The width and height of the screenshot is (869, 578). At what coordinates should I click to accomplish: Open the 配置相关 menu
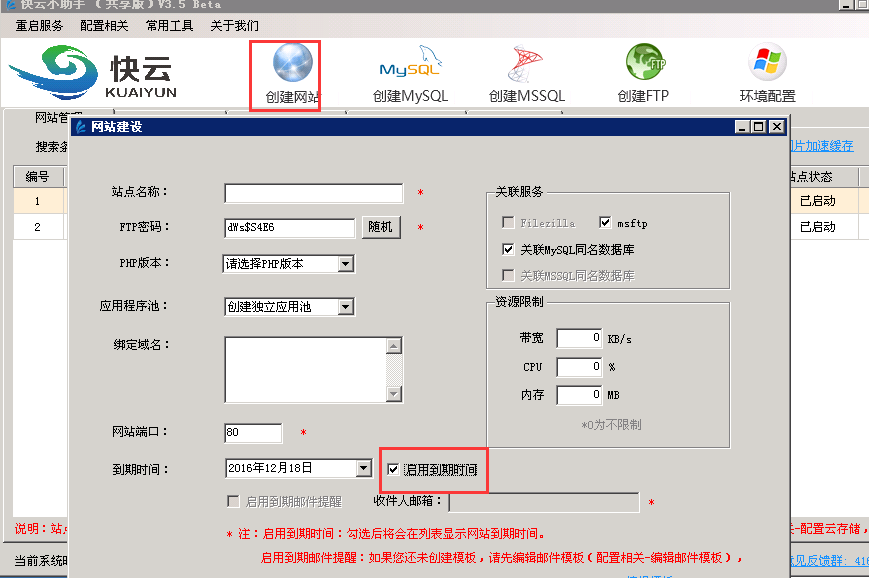[x=103, y=26]
